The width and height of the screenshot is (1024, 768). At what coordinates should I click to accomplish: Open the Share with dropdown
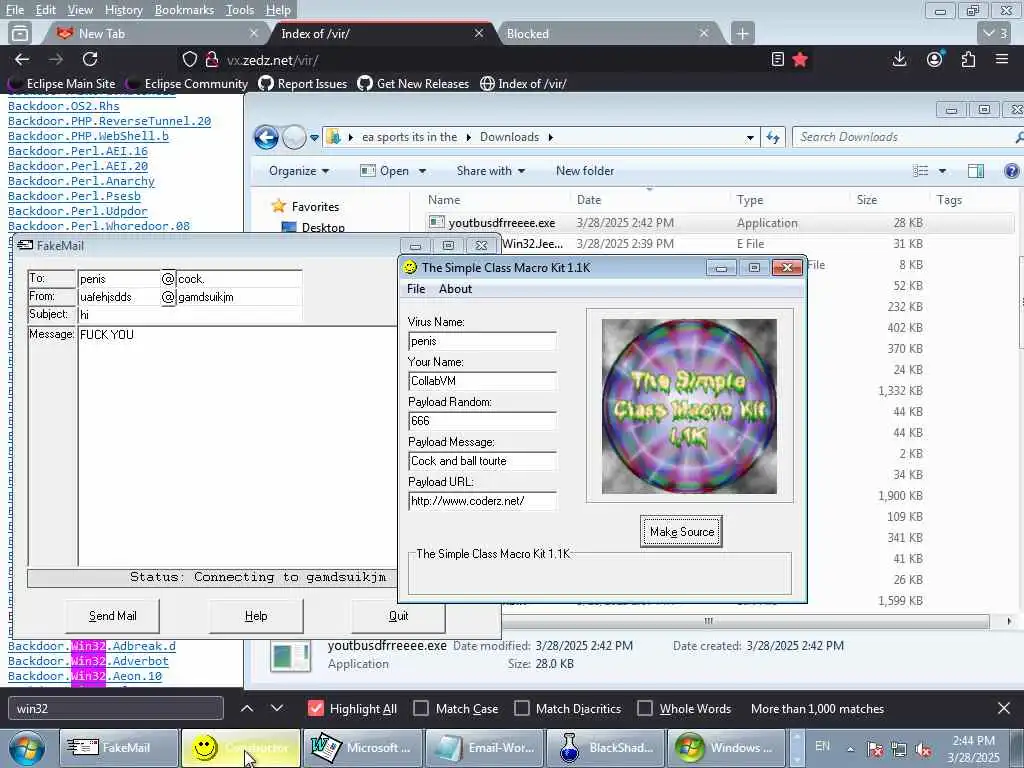[491, 171]
